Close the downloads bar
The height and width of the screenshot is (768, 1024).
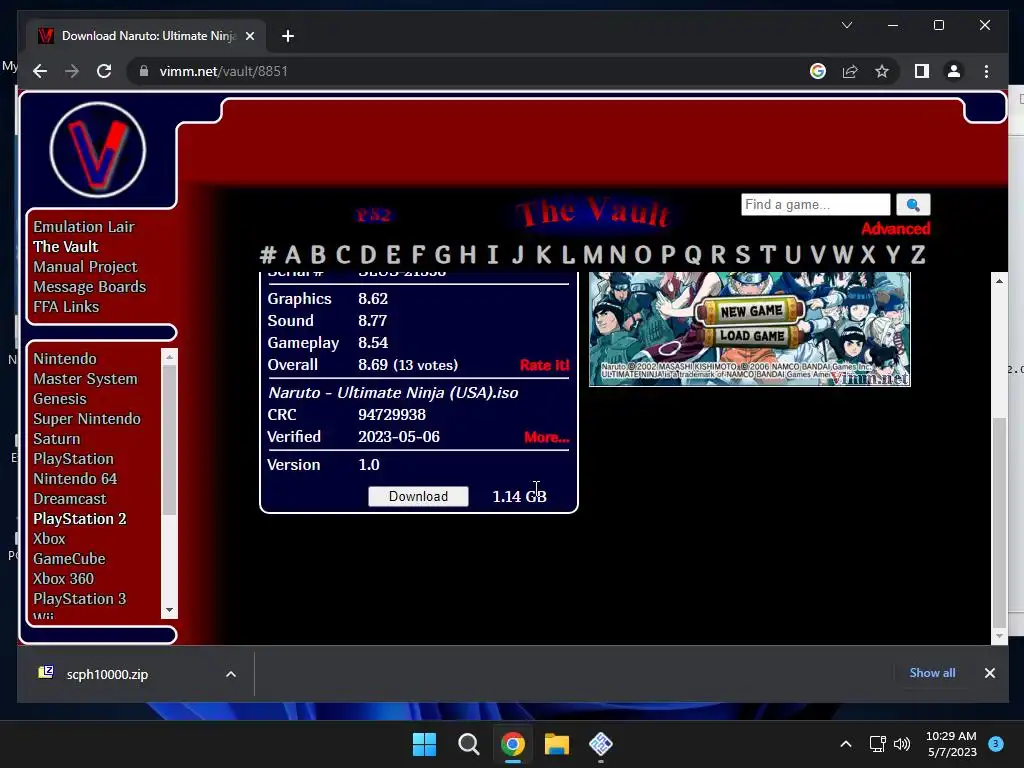989,673
